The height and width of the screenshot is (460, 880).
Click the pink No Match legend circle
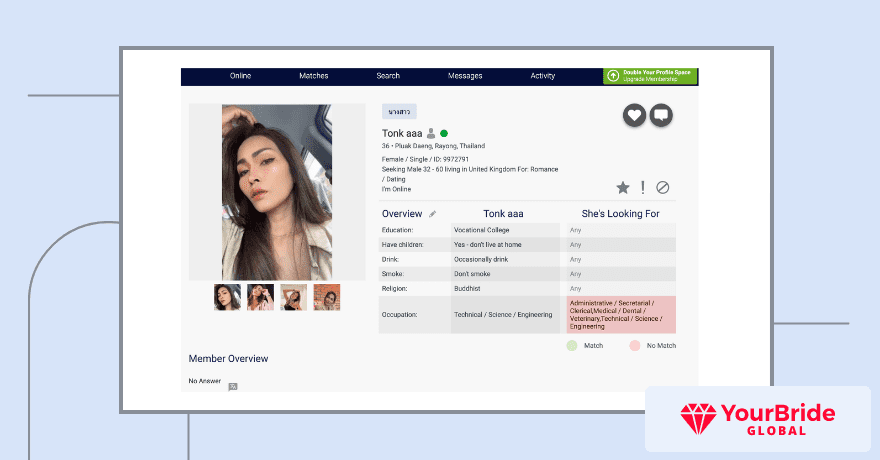coord(635,346)
